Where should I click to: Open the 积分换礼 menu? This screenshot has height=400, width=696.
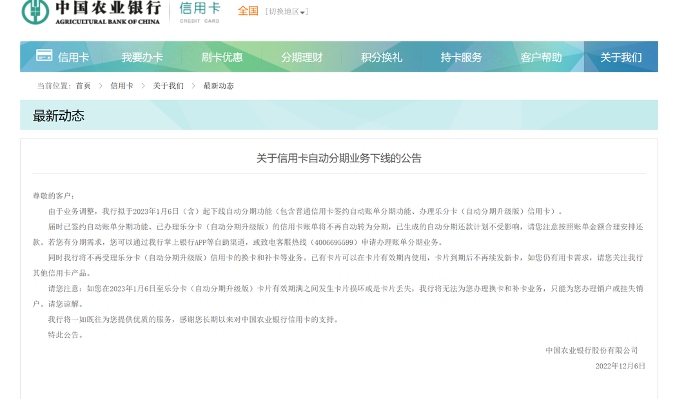click(x=381, y=57)
